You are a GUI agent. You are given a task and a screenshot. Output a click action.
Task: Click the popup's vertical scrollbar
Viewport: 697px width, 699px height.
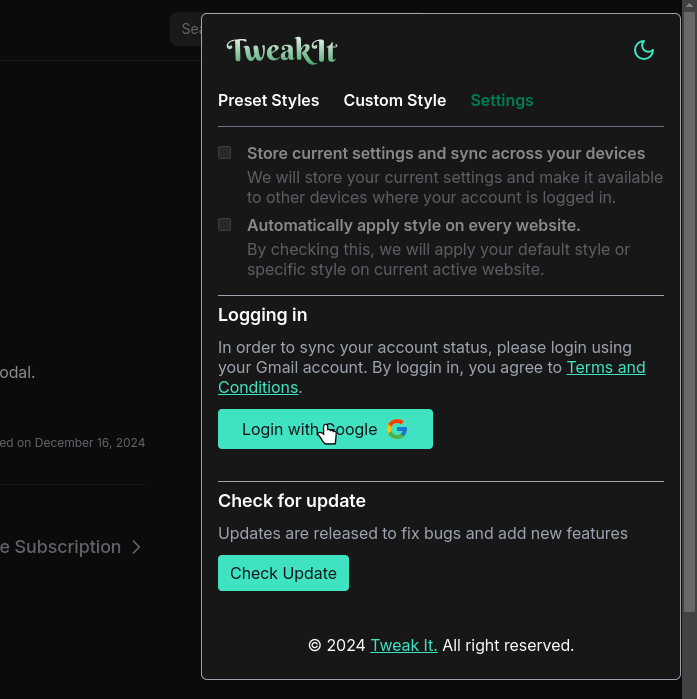[x=688, y=300]
